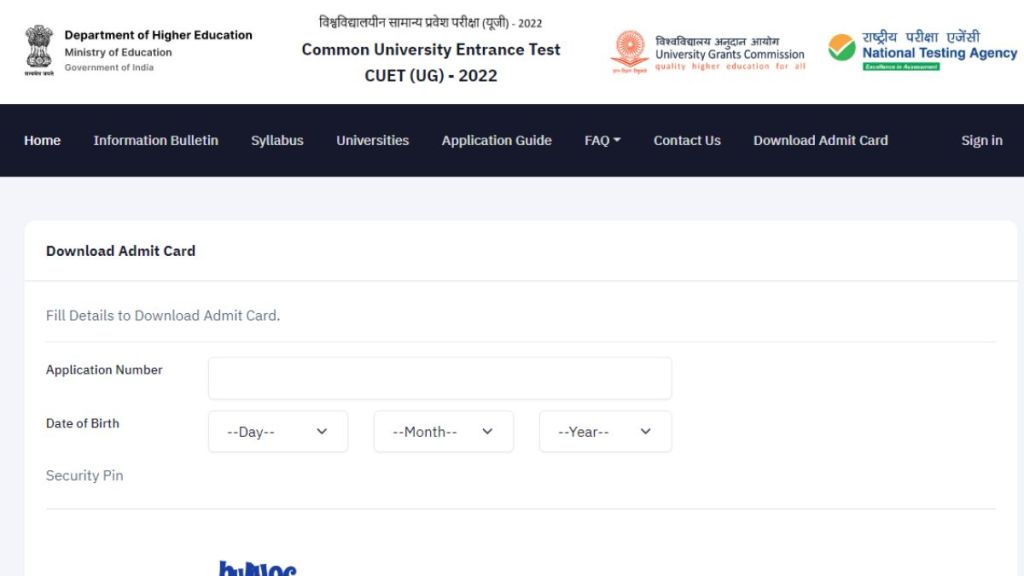1024x576 pixels.
Task: Click the NTA colored ribbon logo icon
Action: [840, 48]
